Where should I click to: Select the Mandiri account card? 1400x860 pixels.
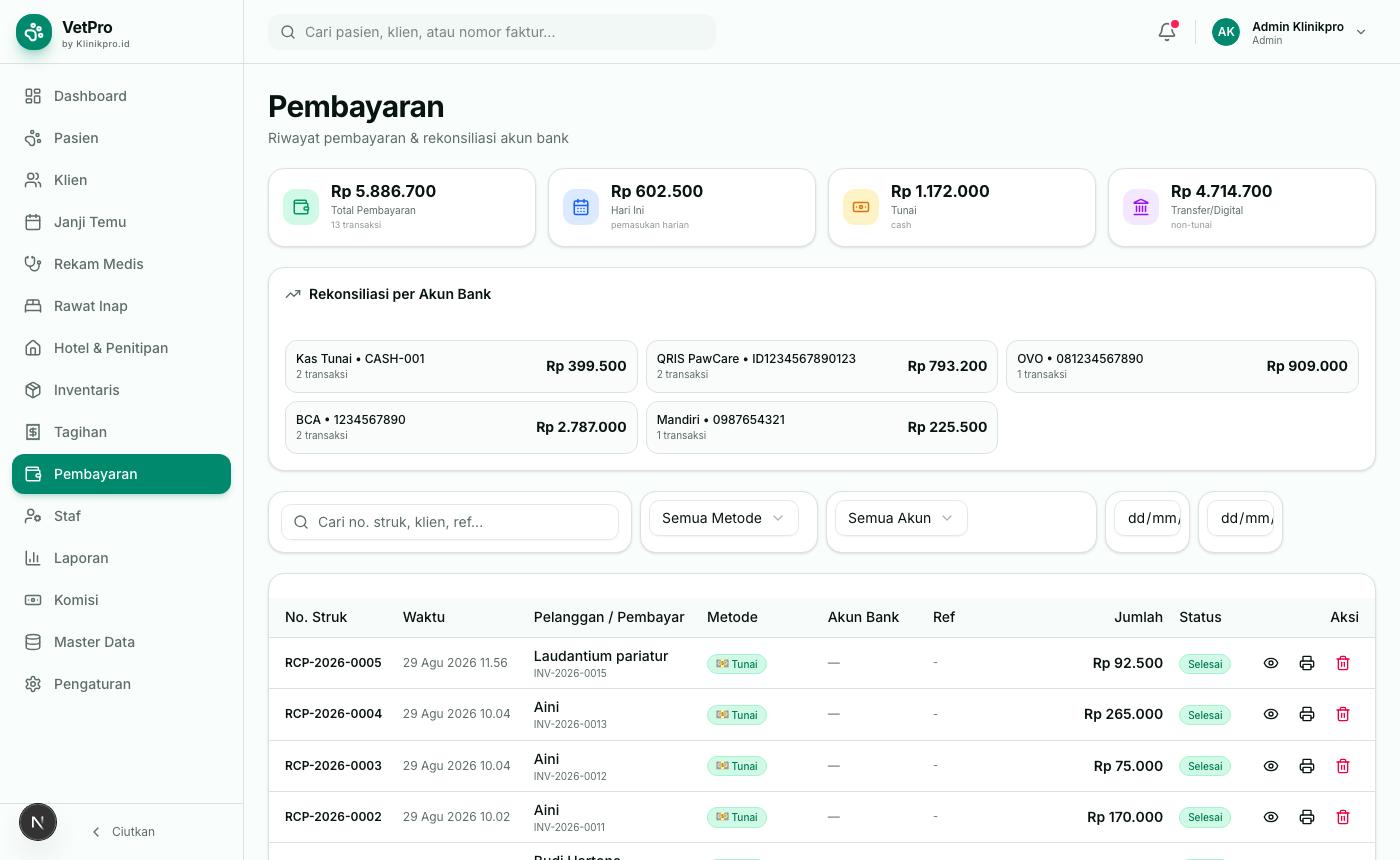tap(822, 427)
